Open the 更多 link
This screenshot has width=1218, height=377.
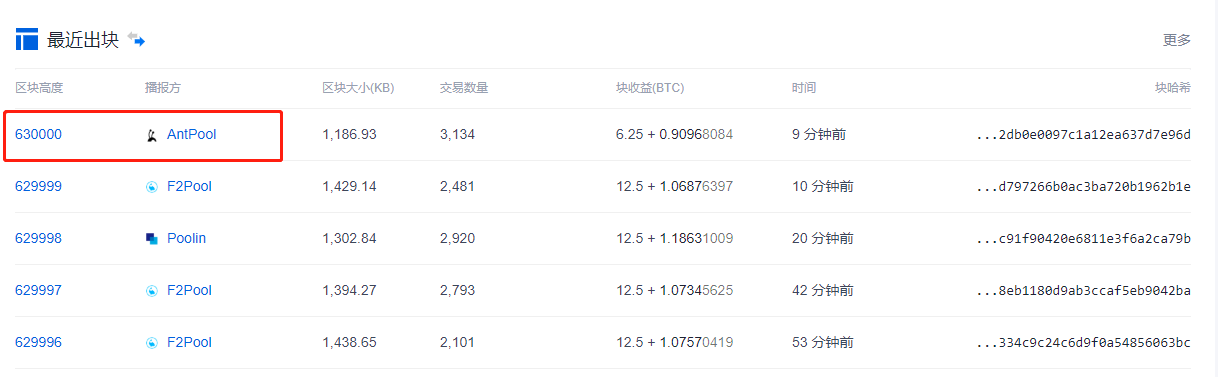[x=1177, y=40]
